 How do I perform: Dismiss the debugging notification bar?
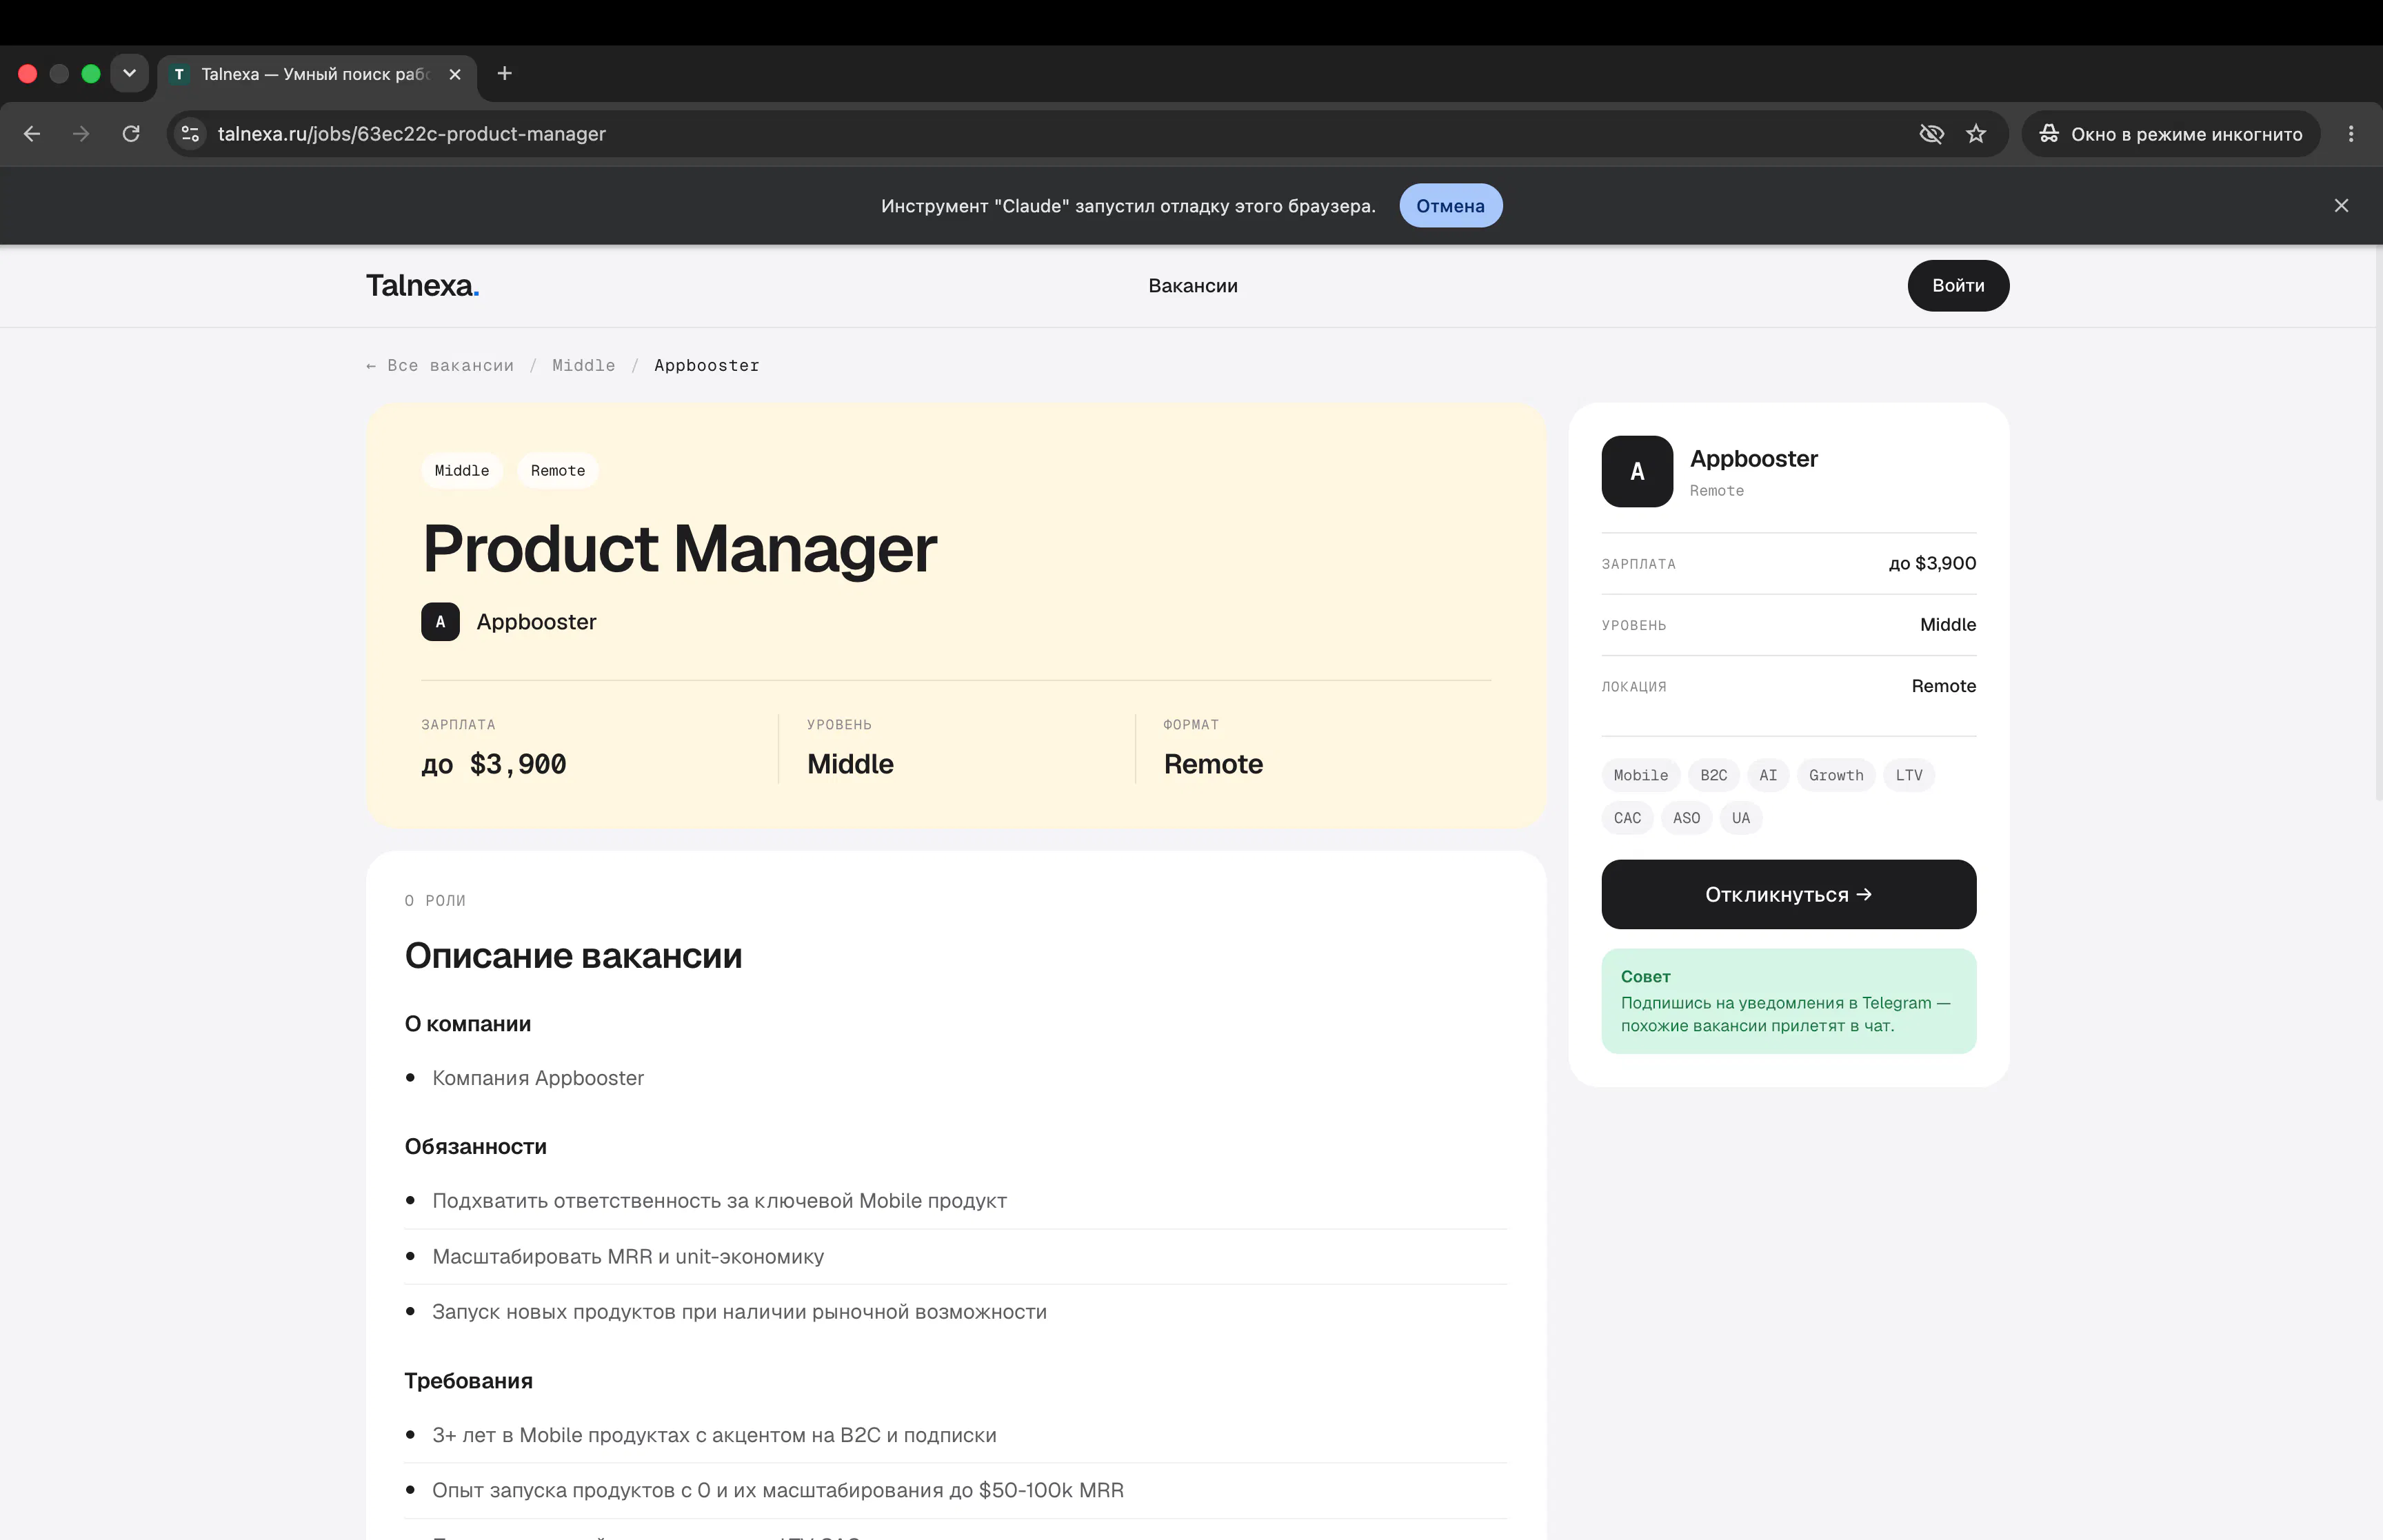tap(2341, 206)
